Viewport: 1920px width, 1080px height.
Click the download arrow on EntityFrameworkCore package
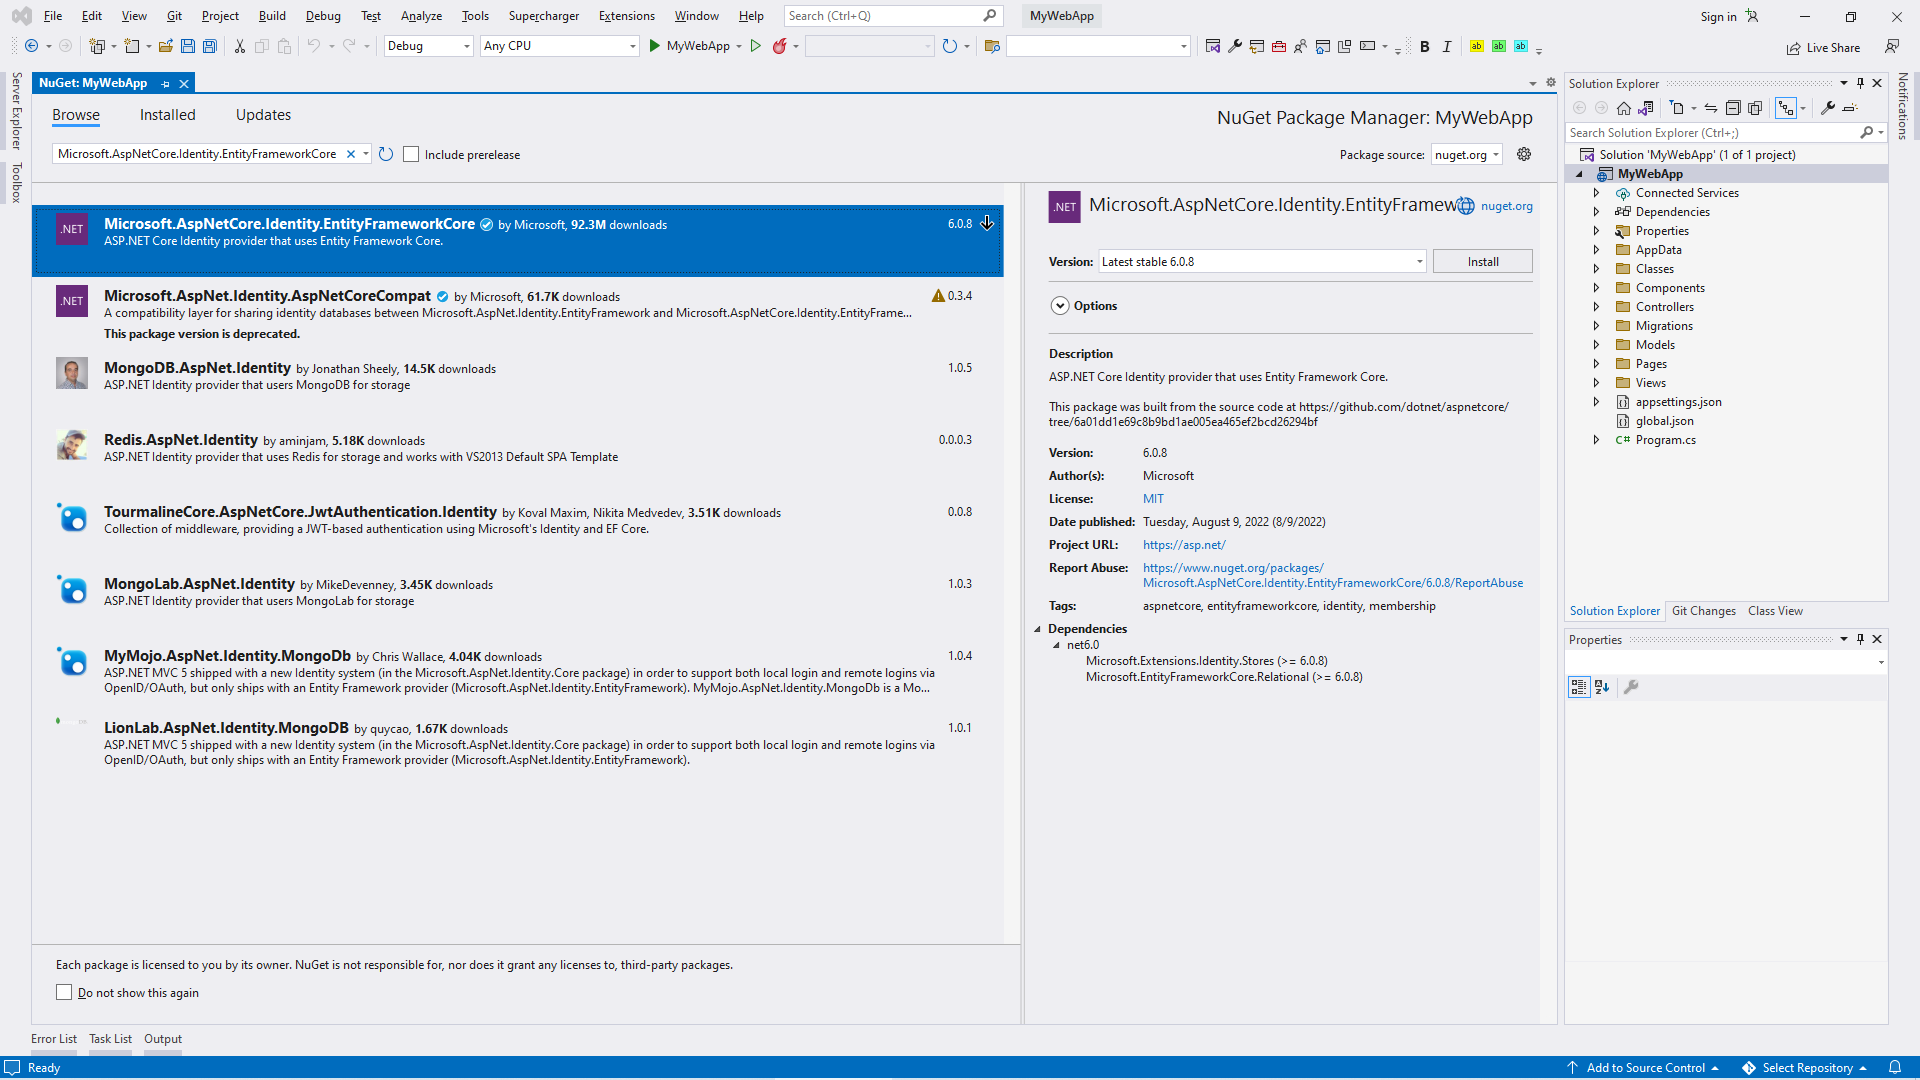coord(987,223)
